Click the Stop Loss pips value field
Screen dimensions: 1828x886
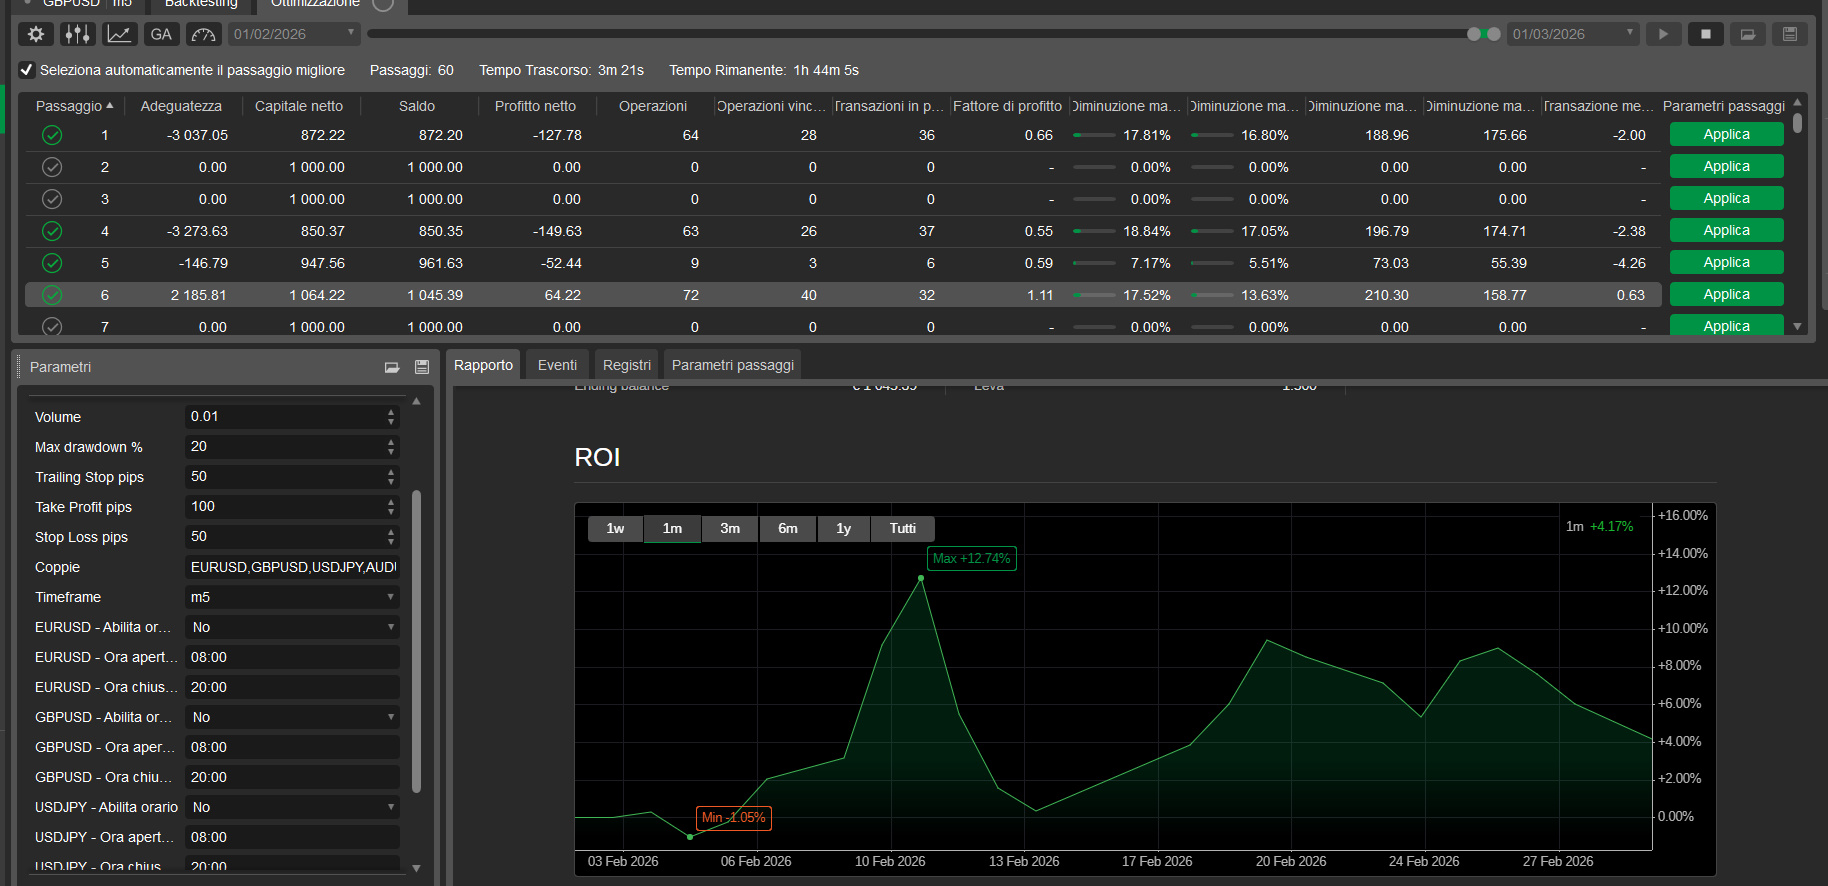(x=285, y=537)
